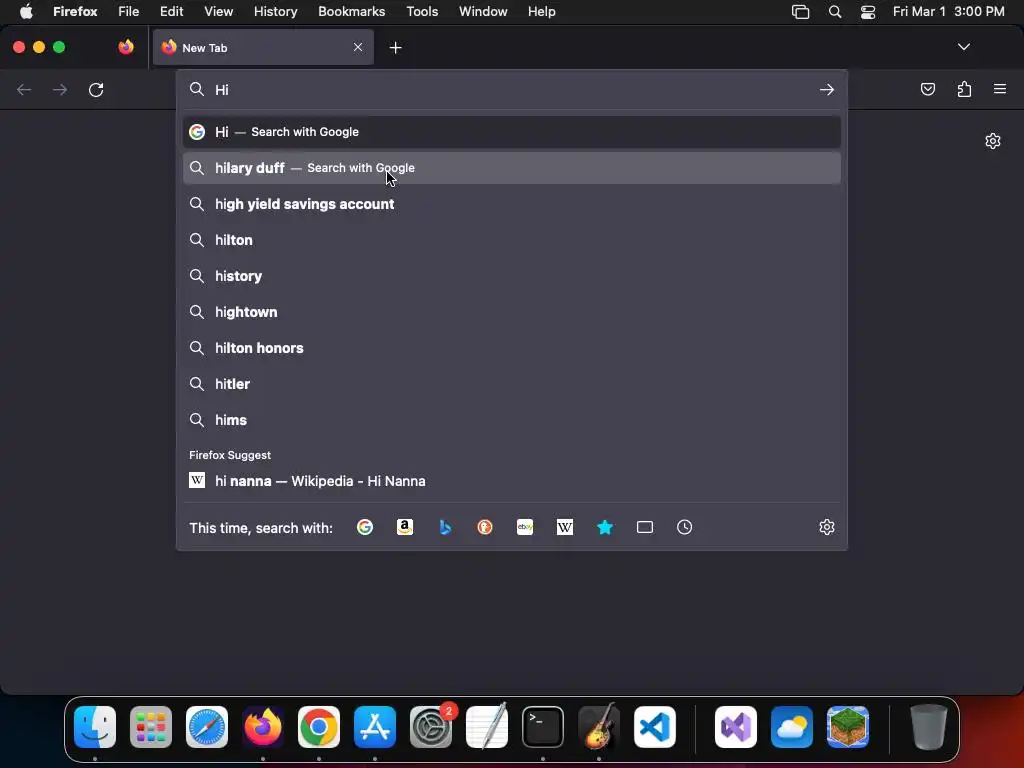This screenshot has height=768, width=1024.
Task: Open the History menu
Action: [x=275, y=12]
